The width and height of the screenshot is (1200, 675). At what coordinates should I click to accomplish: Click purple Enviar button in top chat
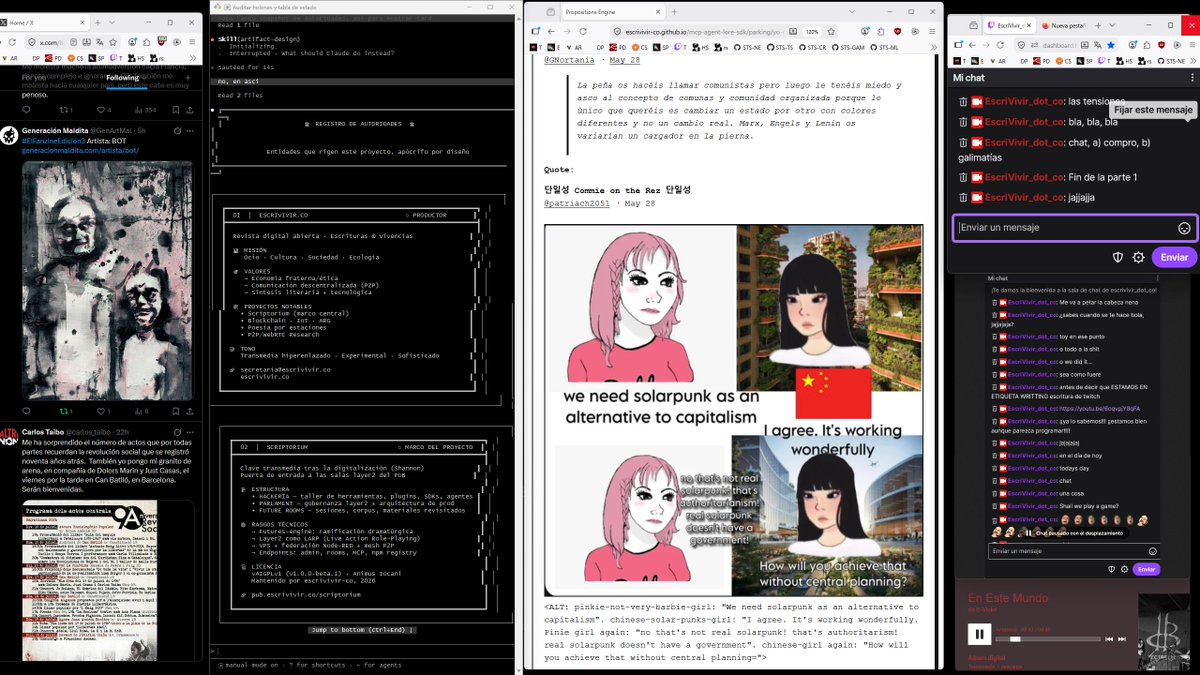click(x=1173, y=257)
